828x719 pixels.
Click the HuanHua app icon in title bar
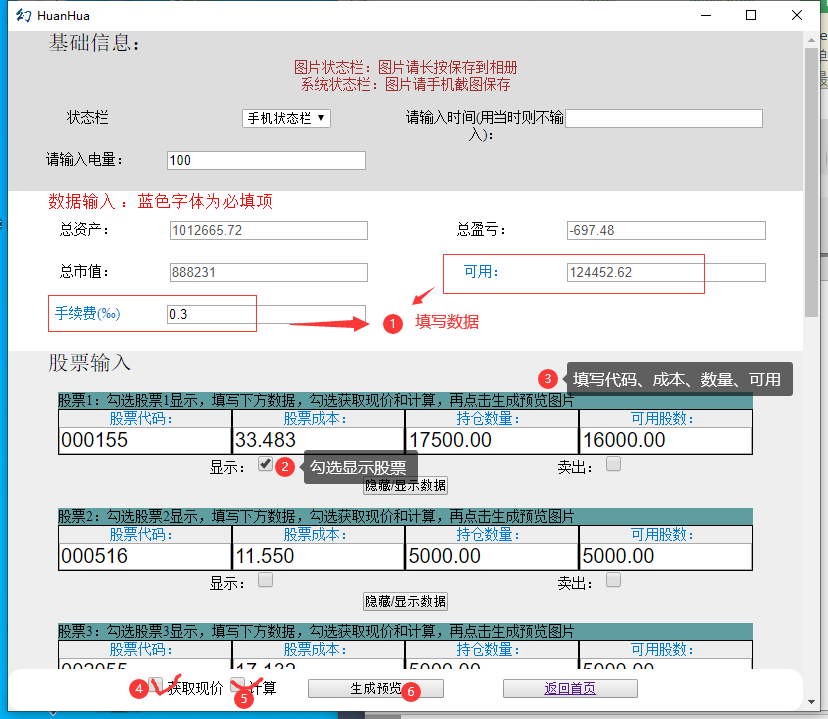pyautogui.click(x=23, y=15)
